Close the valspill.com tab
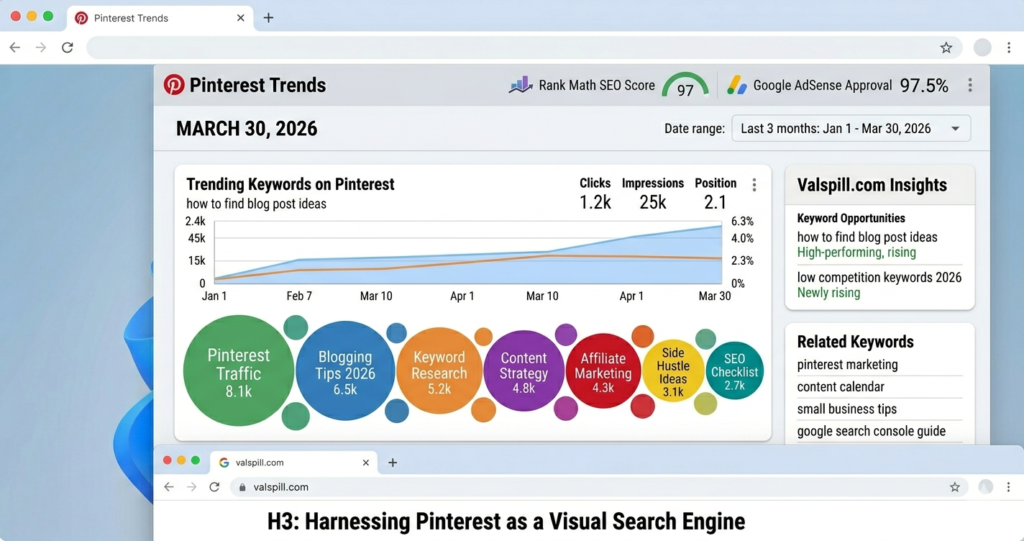Viewport: 1024px width, 541px height. [x=366, y=463]
